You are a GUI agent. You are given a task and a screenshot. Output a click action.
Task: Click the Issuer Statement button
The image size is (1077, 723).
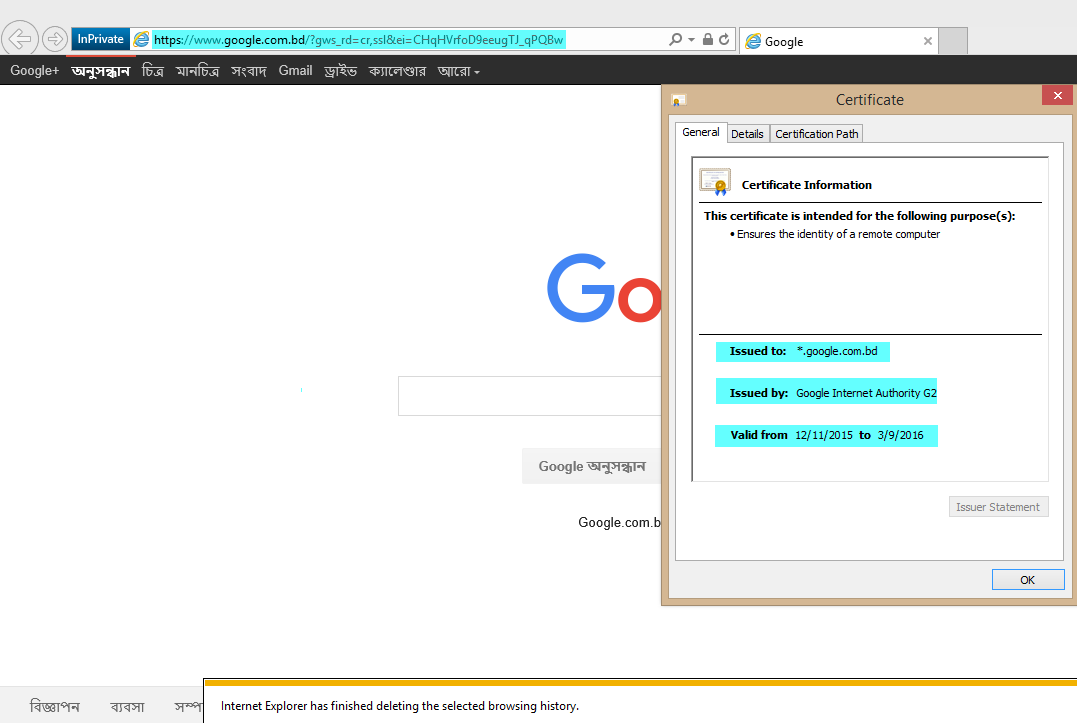click(x=998, y=507)
